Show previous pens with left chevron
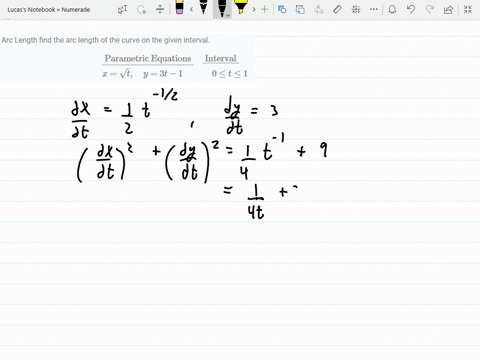 pyautogui.click(x=191, y=9)
